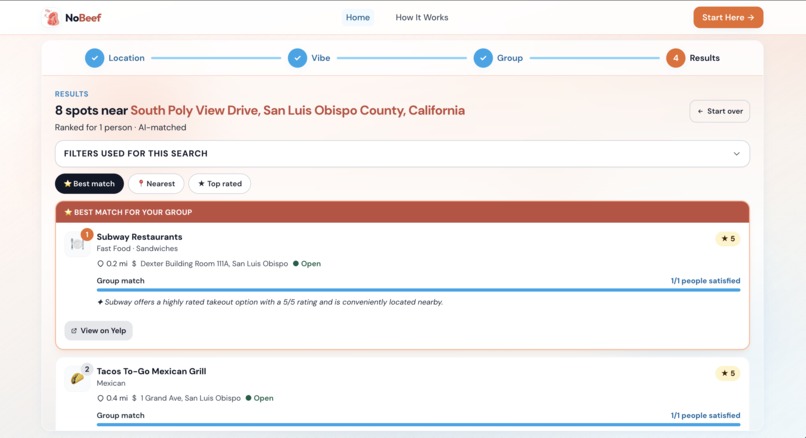Click the Tacos To-Go group match progress bar
The width and height of the screenshot is (806, 438).
point(418,425)
